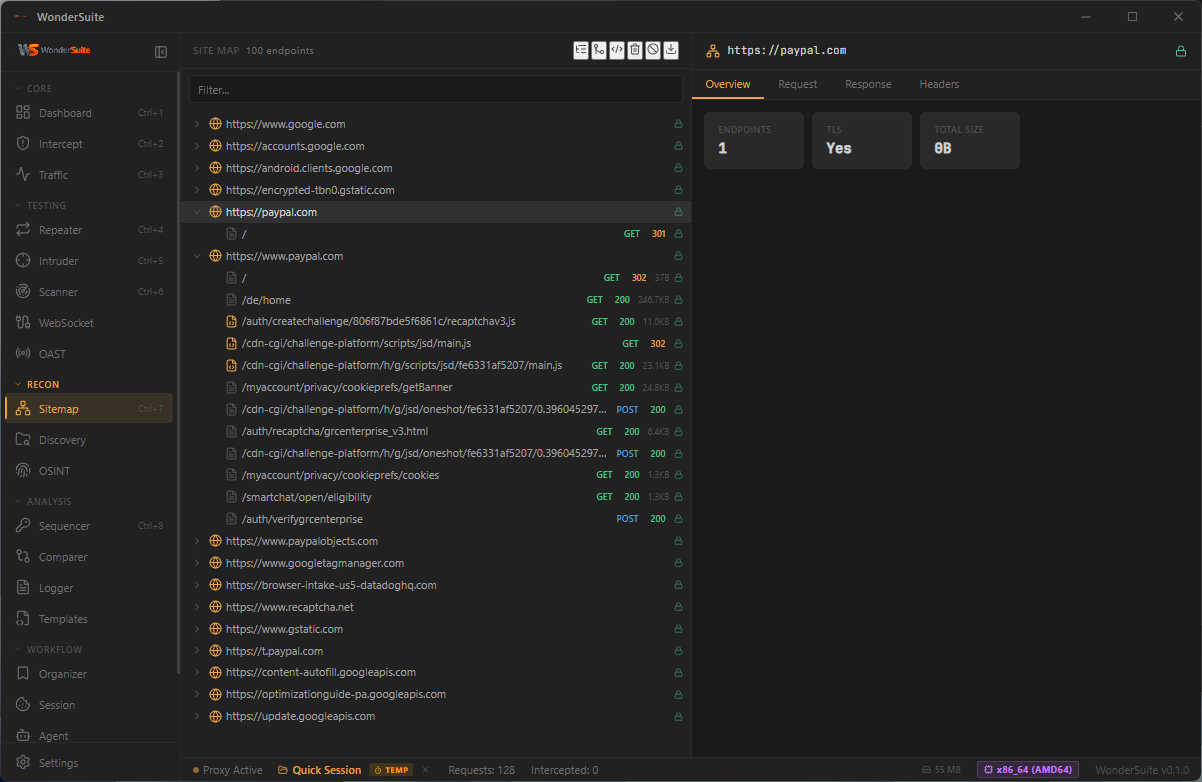The height and width of the screenshot is (782, 1202).
Task: Open the OSINT tool
Action: pyautogui.click(x=89, y=471)
